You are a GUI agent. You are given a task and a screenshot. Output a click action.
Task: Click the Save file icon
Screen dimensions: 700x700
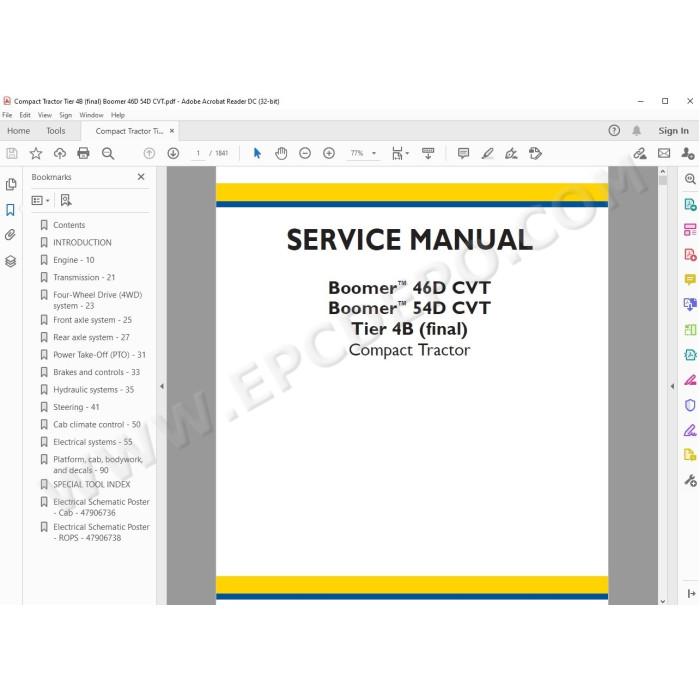tap(12, 154)
